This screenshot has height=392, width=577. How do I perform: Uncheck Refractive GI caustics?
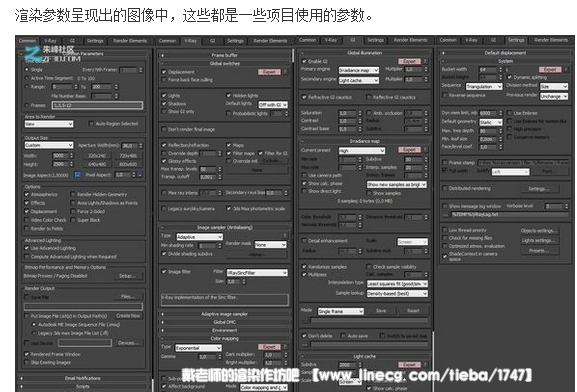pos(304,97)
